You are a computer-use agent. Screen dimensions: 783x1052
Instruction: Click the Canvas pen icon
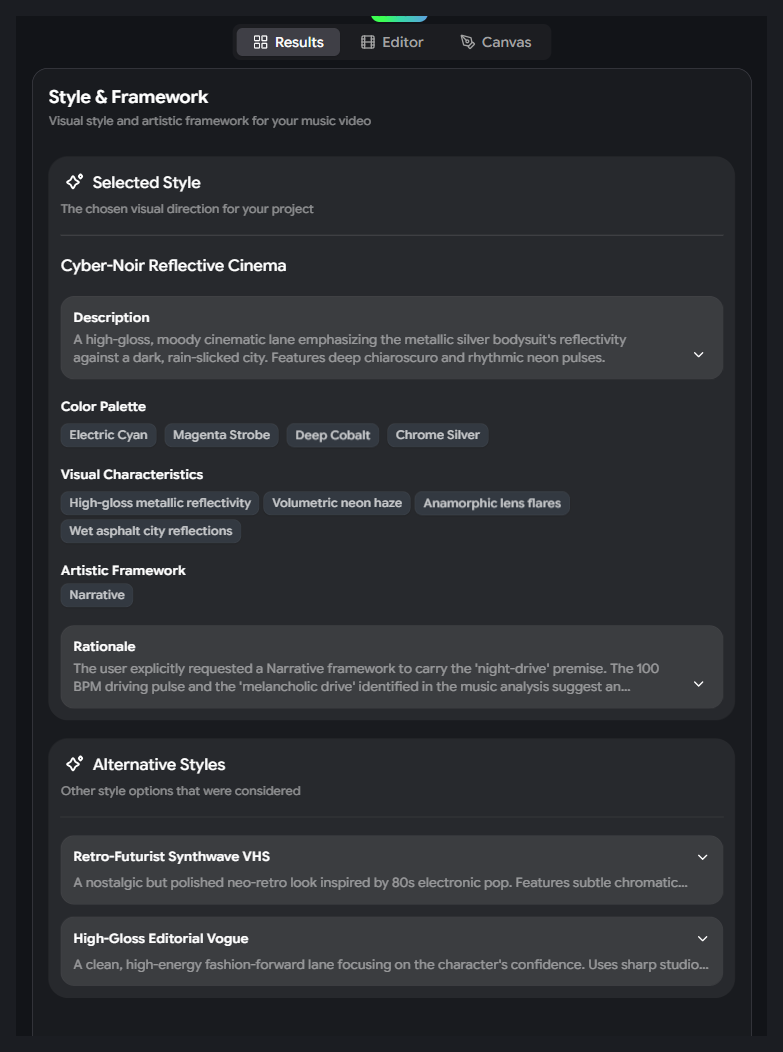pos(467,42)
